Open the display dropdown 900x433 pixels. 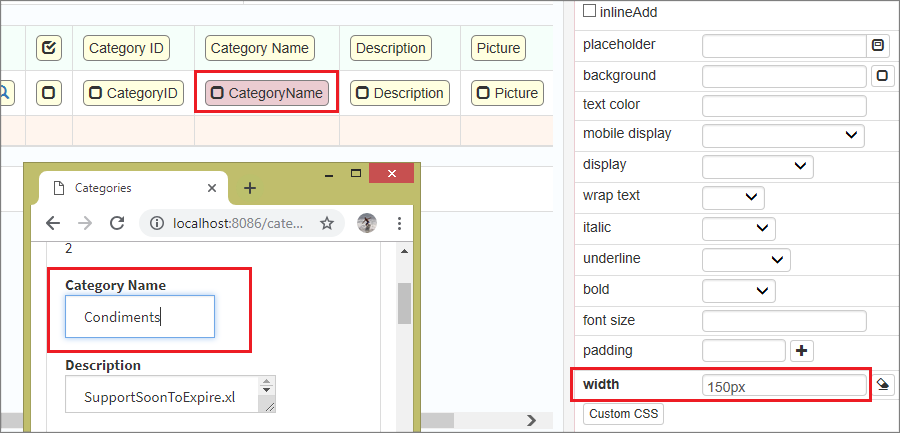tap(758, 167)
